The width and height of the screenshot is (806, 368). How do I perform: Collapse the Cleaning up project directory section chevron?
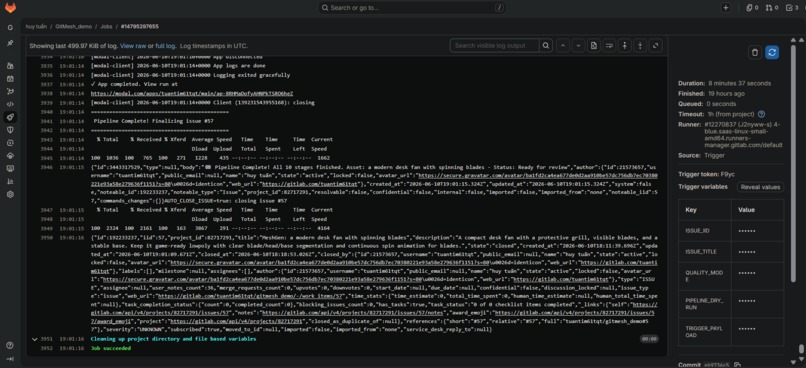34,339
